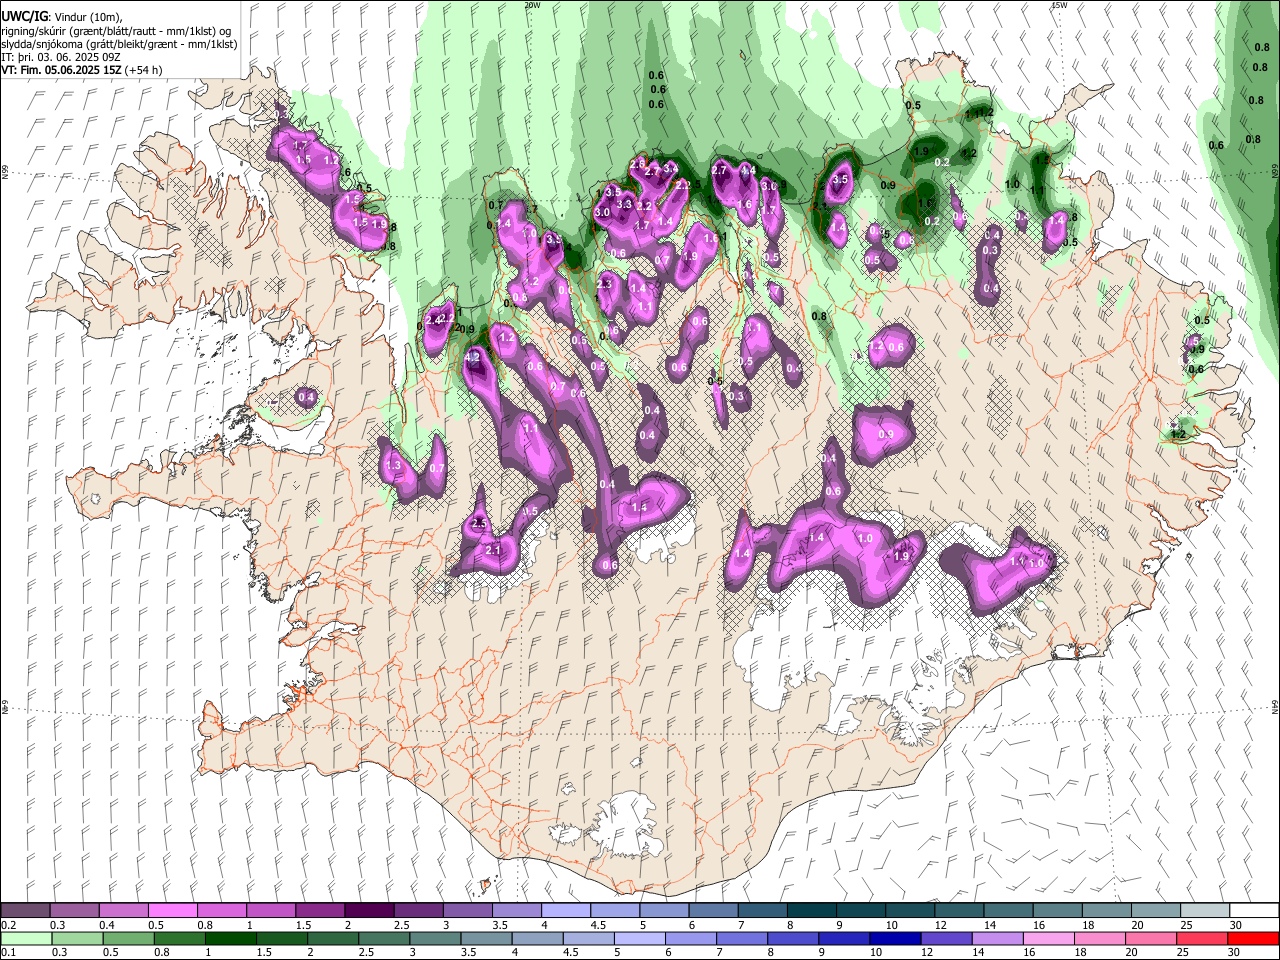Click the 'VT: Fim. 05.06.2025 15Z' valid time
Viewport: 1280px width, 960px height.
pyautogui.click(x=60, y=70)
